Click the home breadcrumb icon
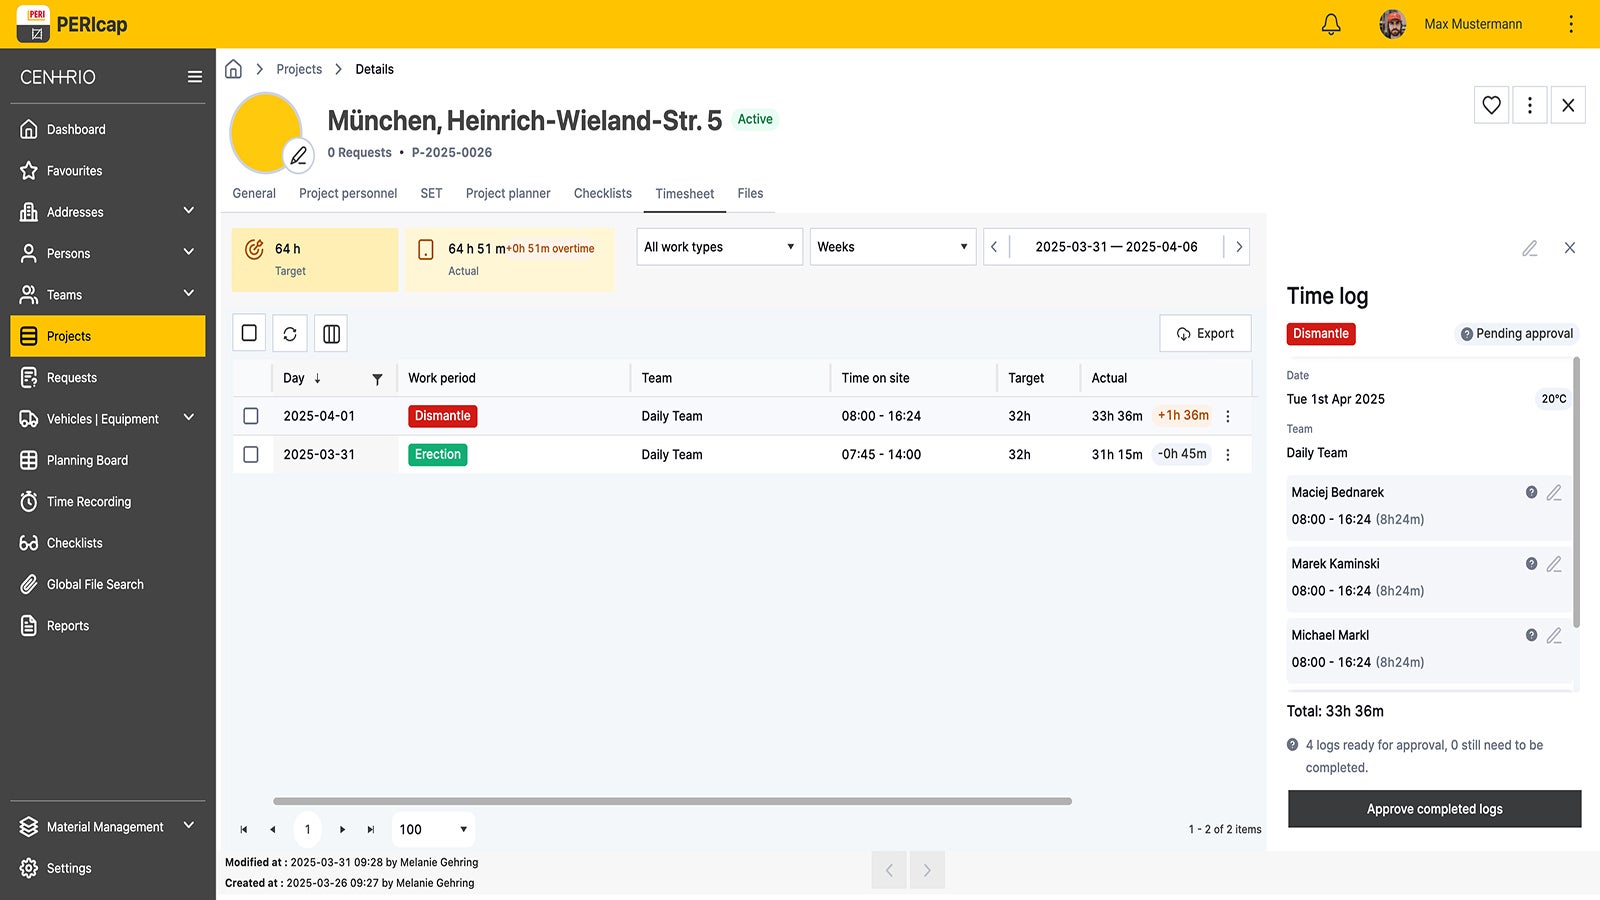The width and height of the screenshot is (1600, 900). 233,69
